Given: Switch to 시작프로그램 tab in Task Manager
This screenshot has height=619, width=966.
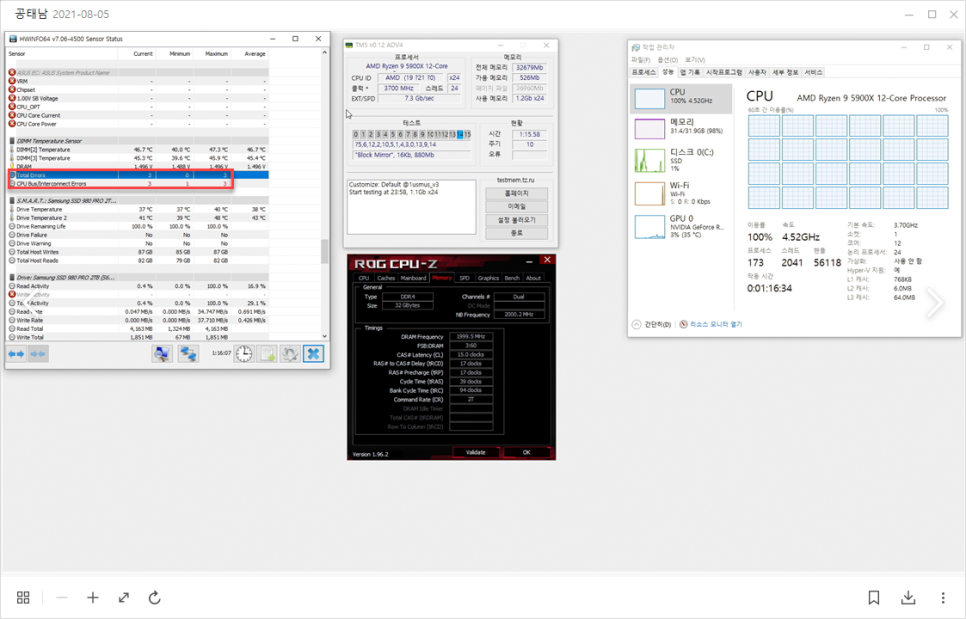Looking at the screenshot, I should point(724,72).
